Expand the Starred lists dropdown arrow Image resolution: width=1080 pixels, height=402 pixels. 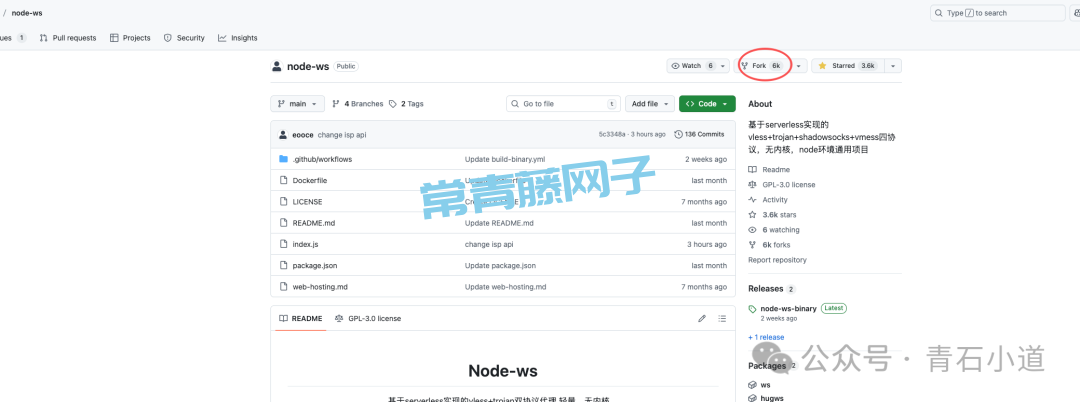pos(893,66)
